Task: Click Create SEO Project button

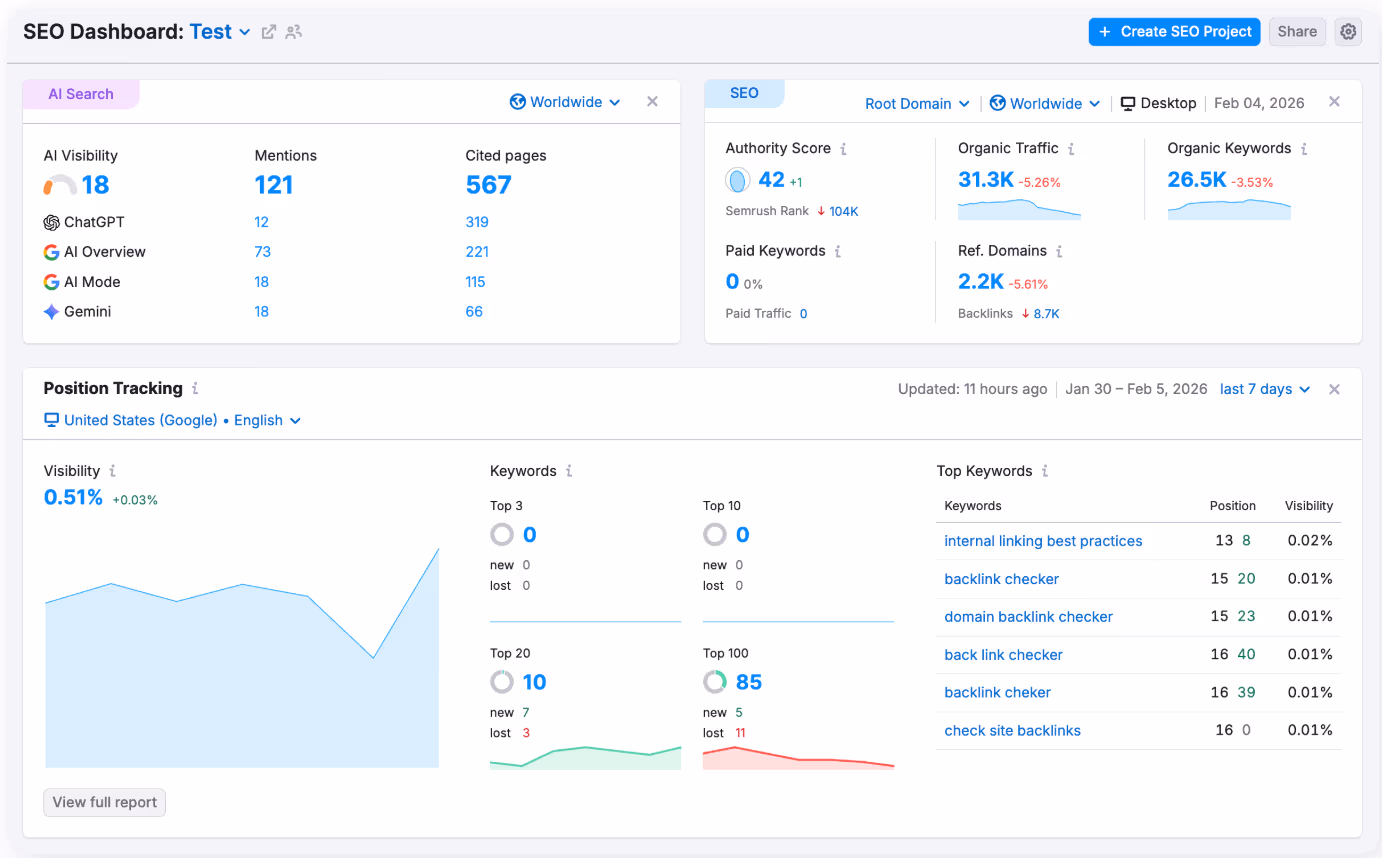Action: [1174, 32]
